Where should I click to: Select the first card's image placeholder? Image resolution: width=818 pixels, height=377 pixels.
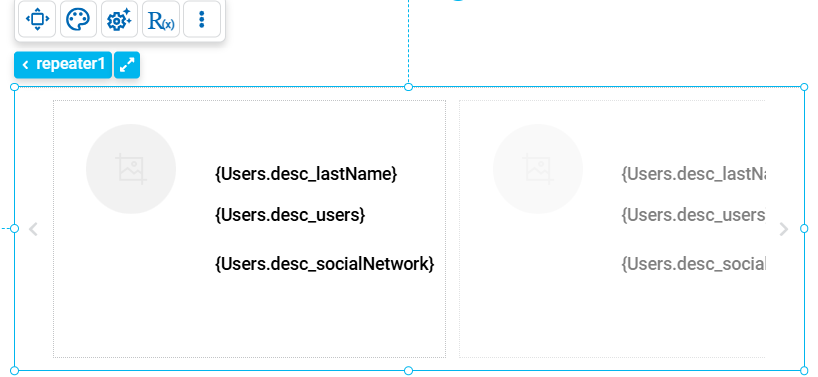coord(131,169)
